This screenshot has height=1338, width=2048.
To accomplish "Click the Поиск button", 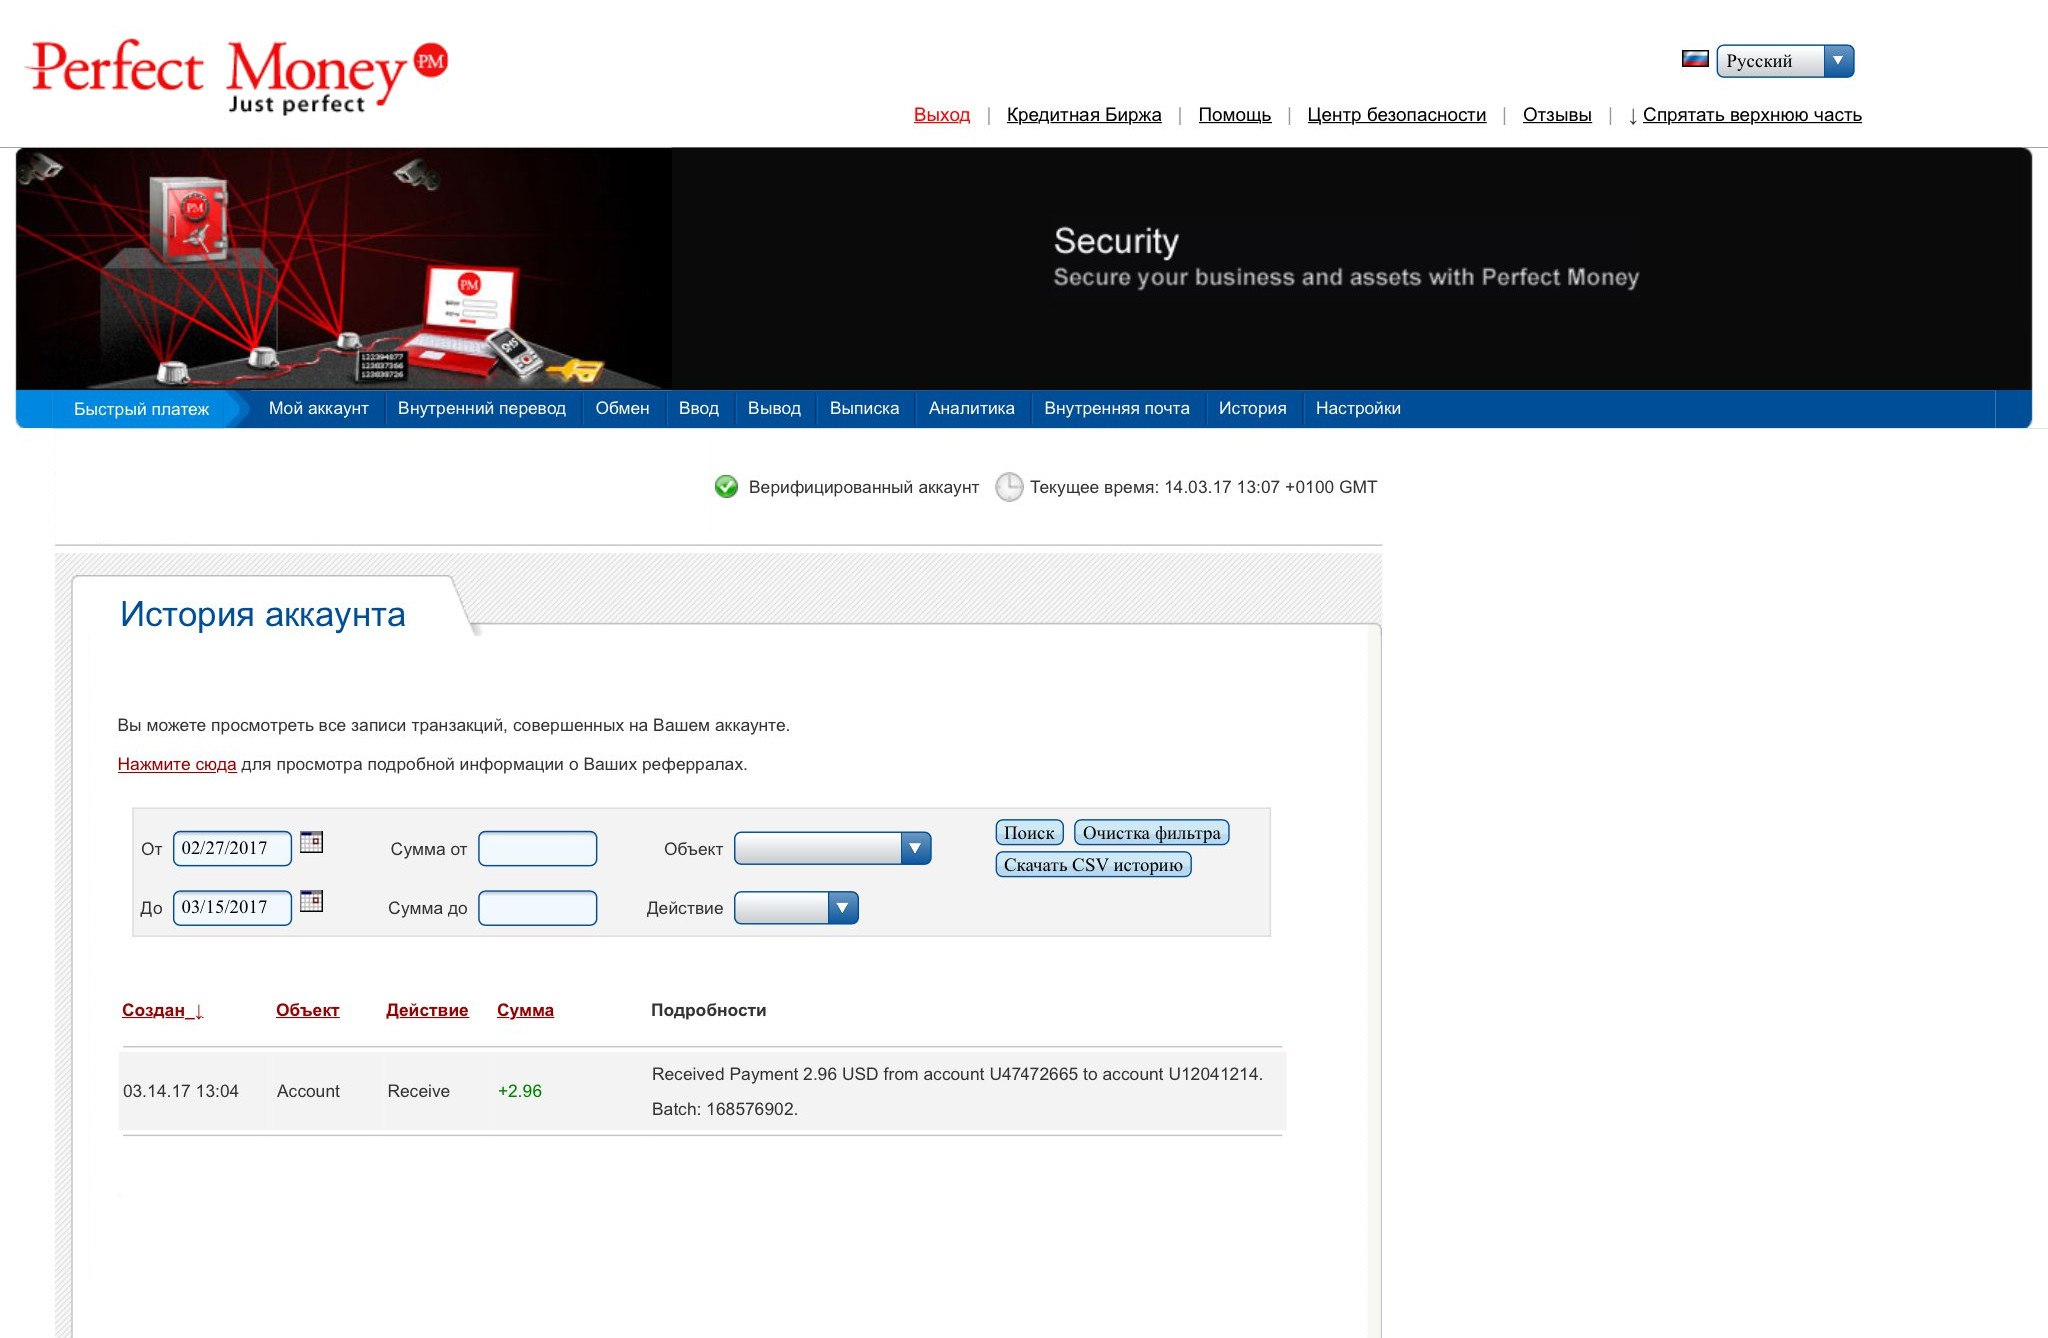I will tap(1029, 833).
